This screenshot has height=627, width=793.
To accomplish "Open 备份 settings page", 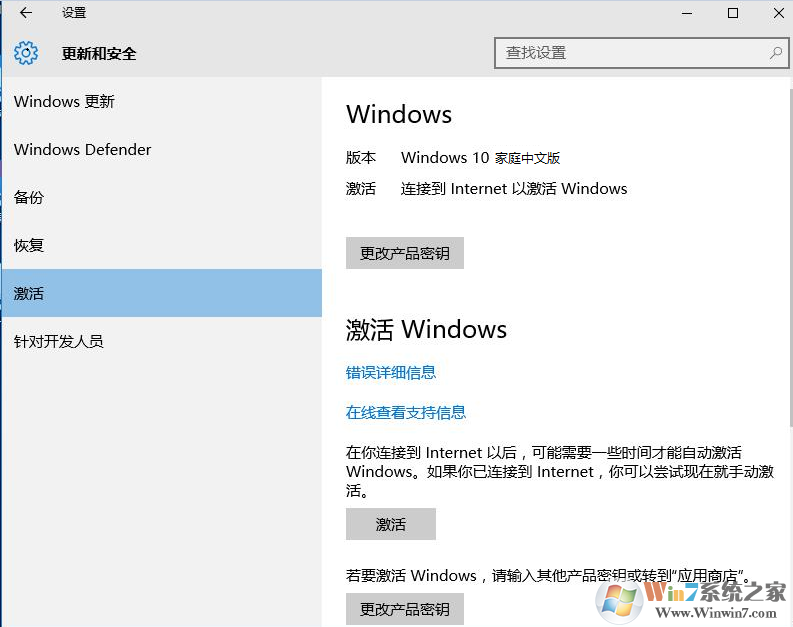I will click(x=162, y=197).
